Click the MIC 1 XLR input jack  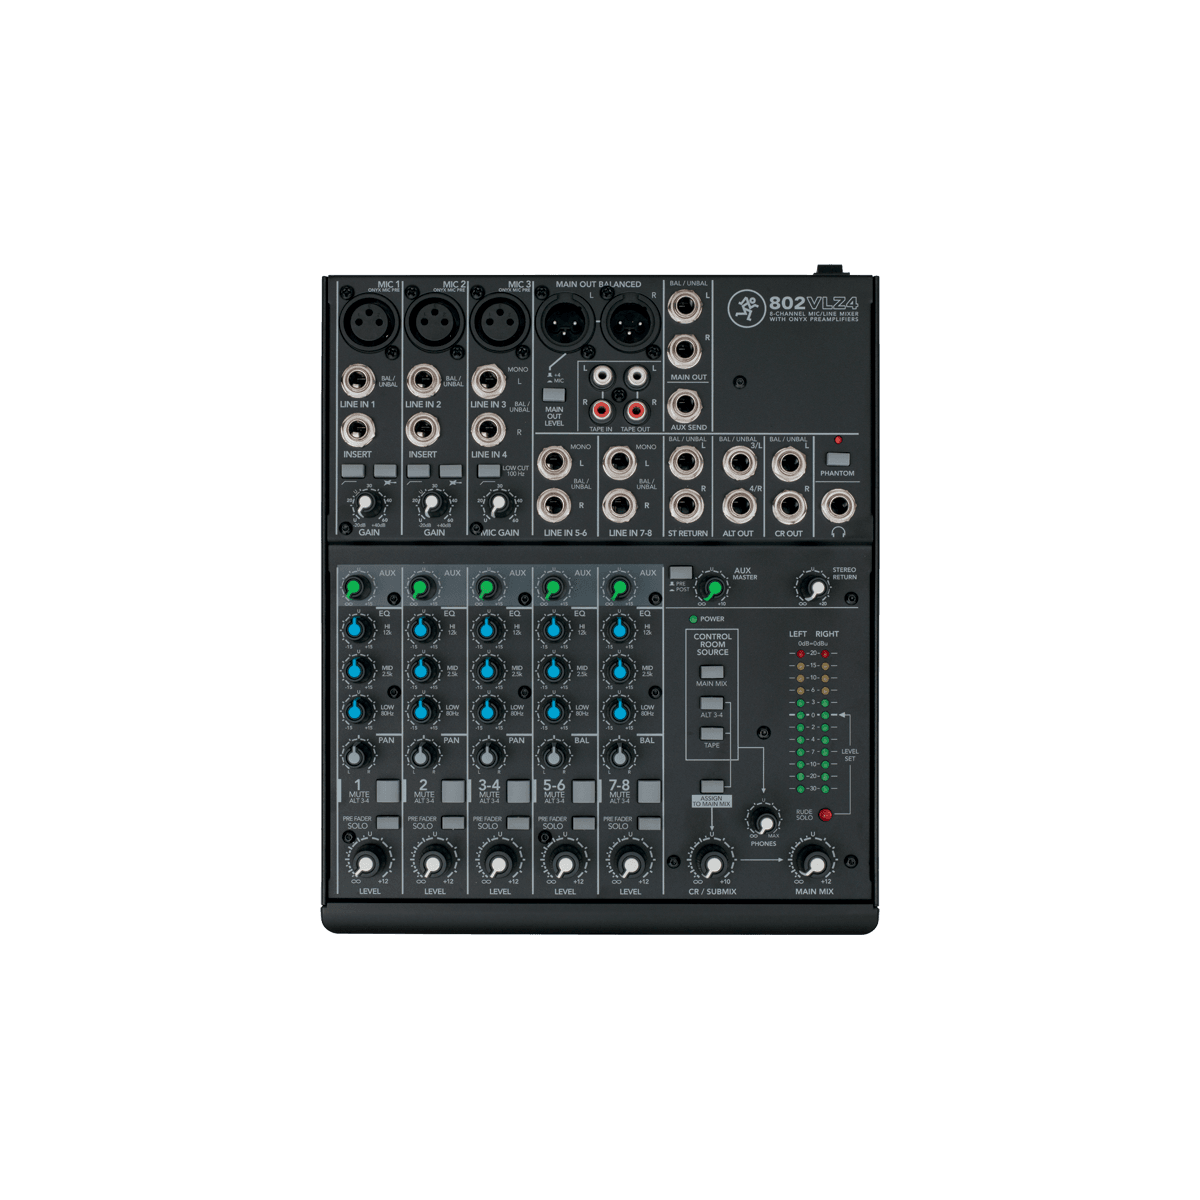point(370,324)
